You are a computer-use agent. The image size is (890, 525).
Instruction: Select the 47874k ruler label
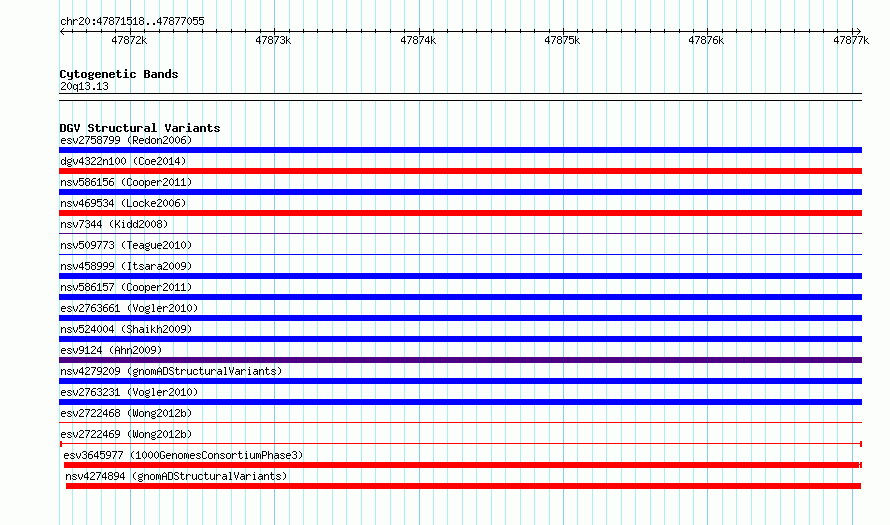[418, 40]
